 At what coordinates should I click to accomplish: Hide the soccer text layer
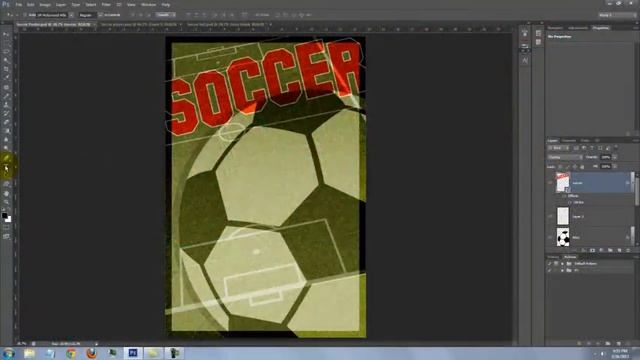point(551,182)
